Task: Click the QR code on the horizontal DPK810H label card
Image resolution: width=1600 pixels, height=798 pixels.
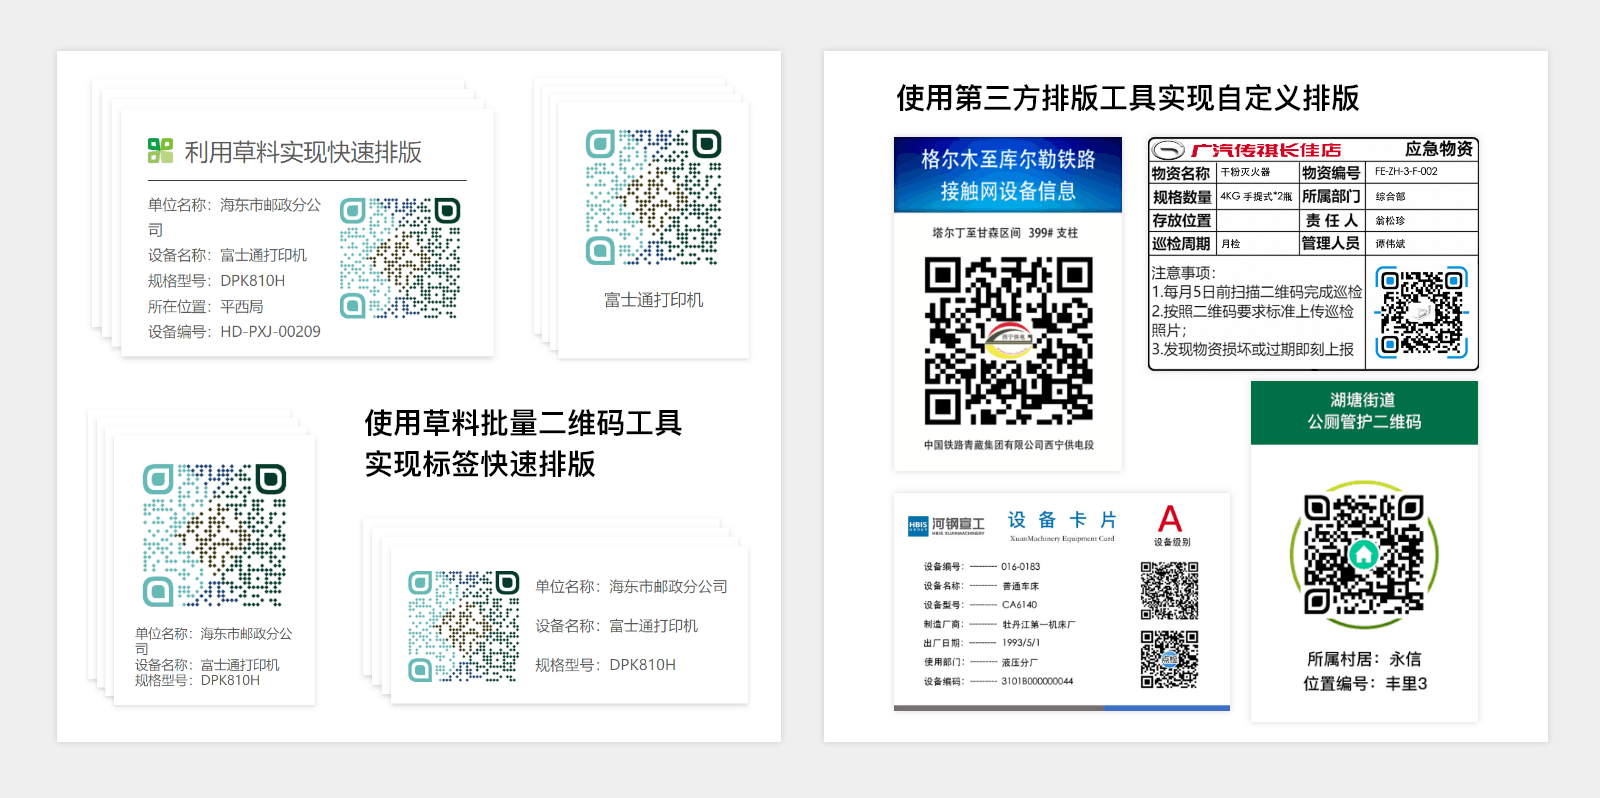Action: pos(464,627)
